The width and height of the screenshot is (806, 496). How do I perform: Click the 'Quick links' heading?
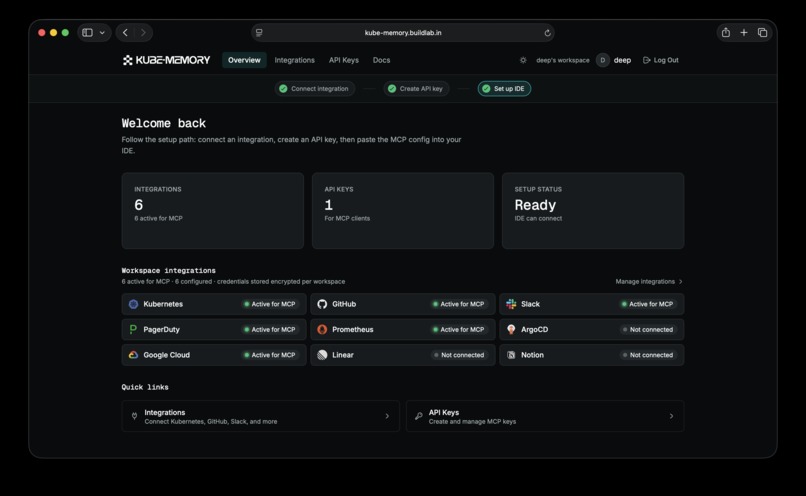coord(145,387)
